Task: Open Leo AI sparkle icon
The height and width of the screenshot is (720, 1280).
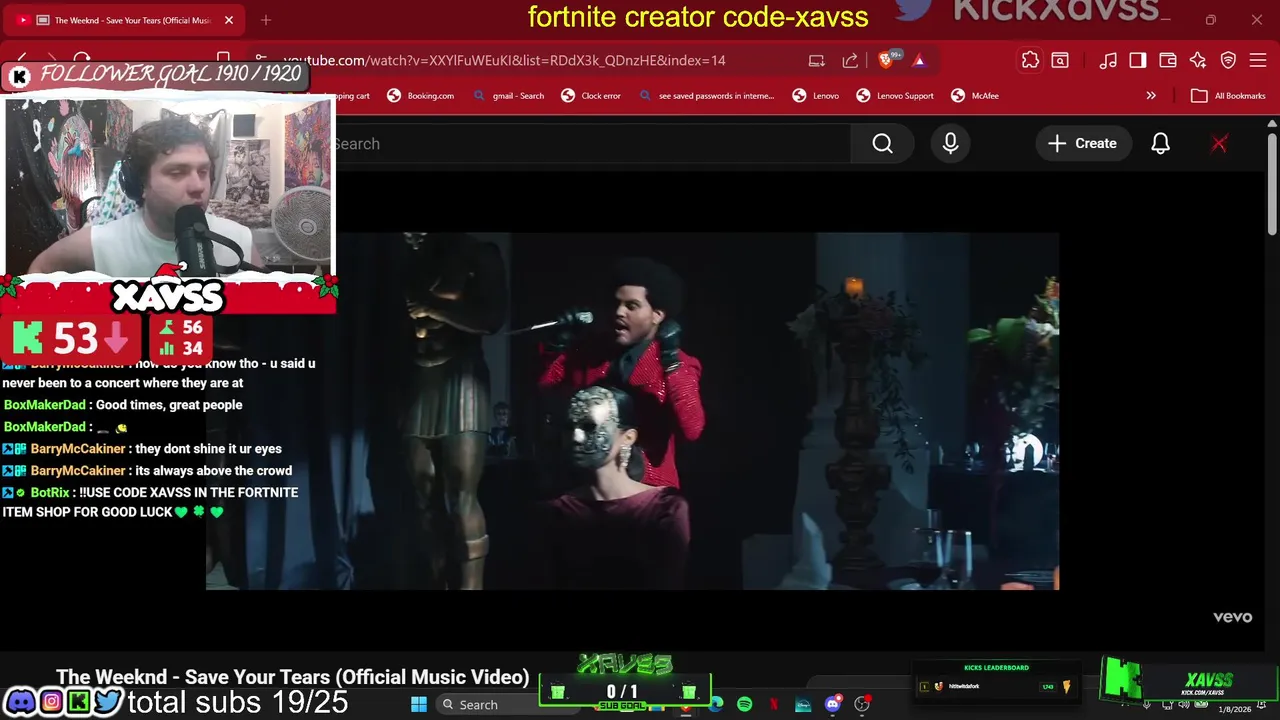Action: tap(1198, 60)
